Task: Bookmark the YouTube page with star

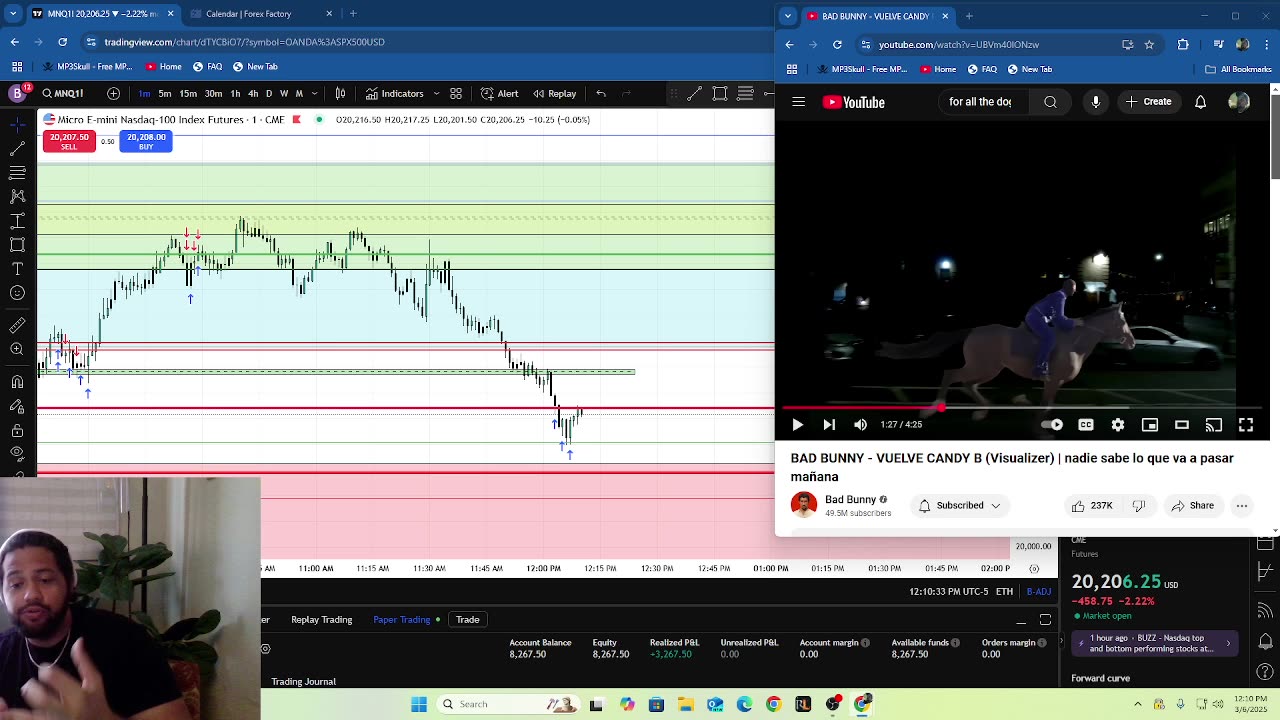Action: click(x=1149, y=45)
